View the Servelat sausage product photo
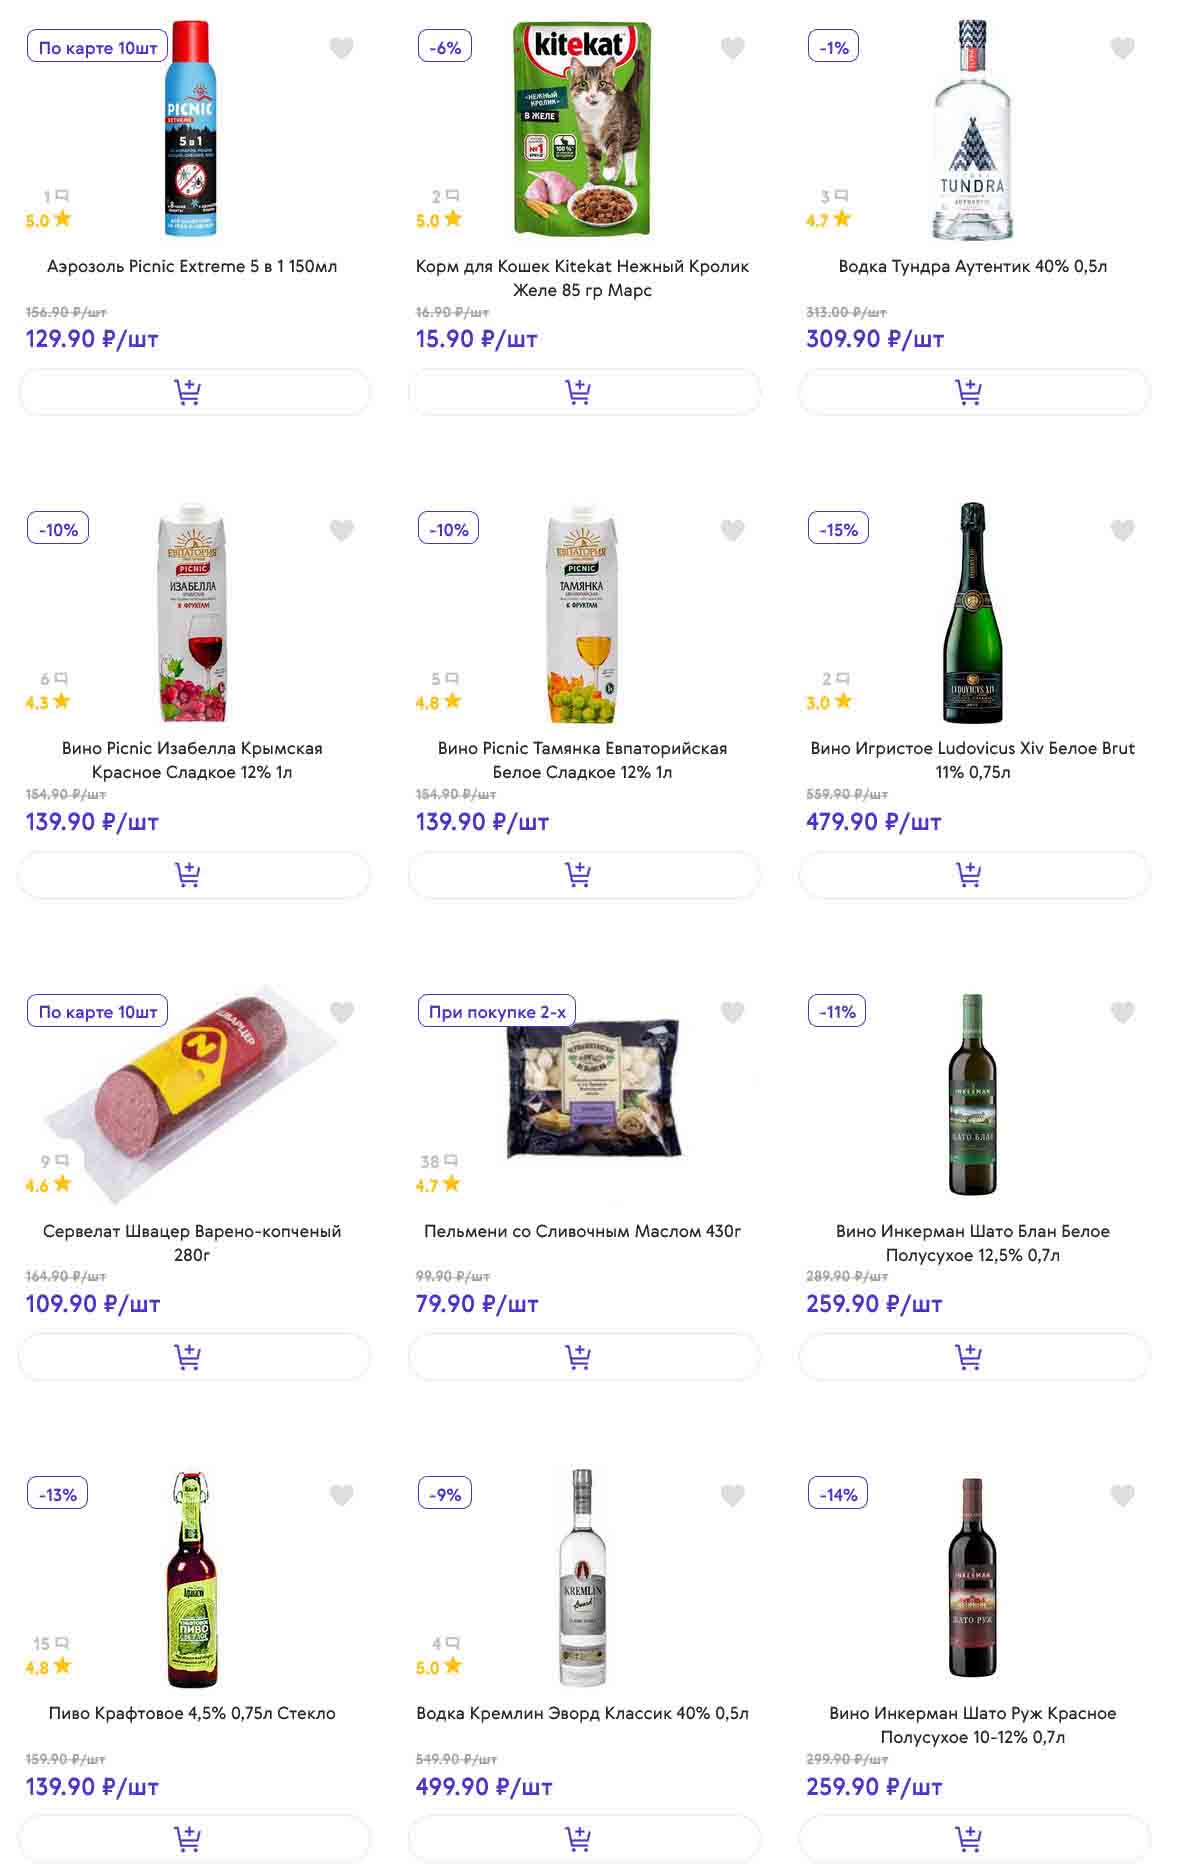The width and height of the screenshot is (1194, 1866). point(192,1095)
